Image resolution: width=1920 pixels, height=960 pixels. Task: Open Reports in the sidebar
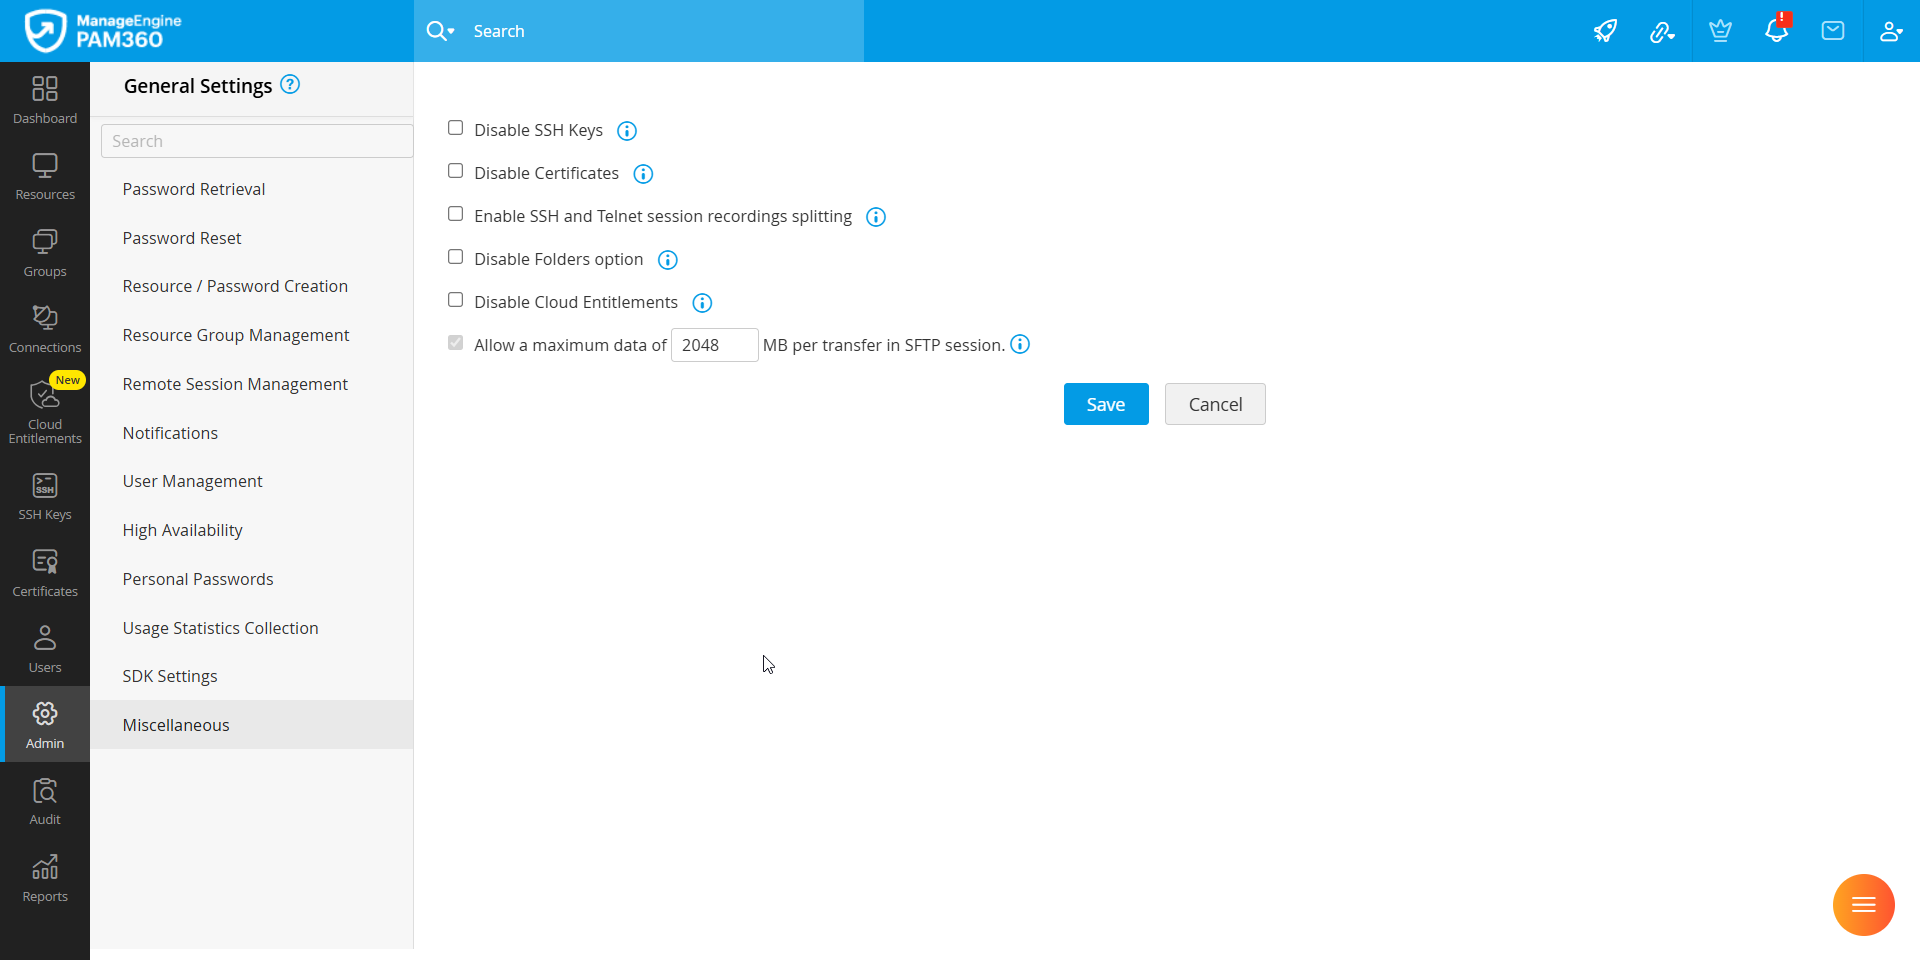(x=45, y=878)
